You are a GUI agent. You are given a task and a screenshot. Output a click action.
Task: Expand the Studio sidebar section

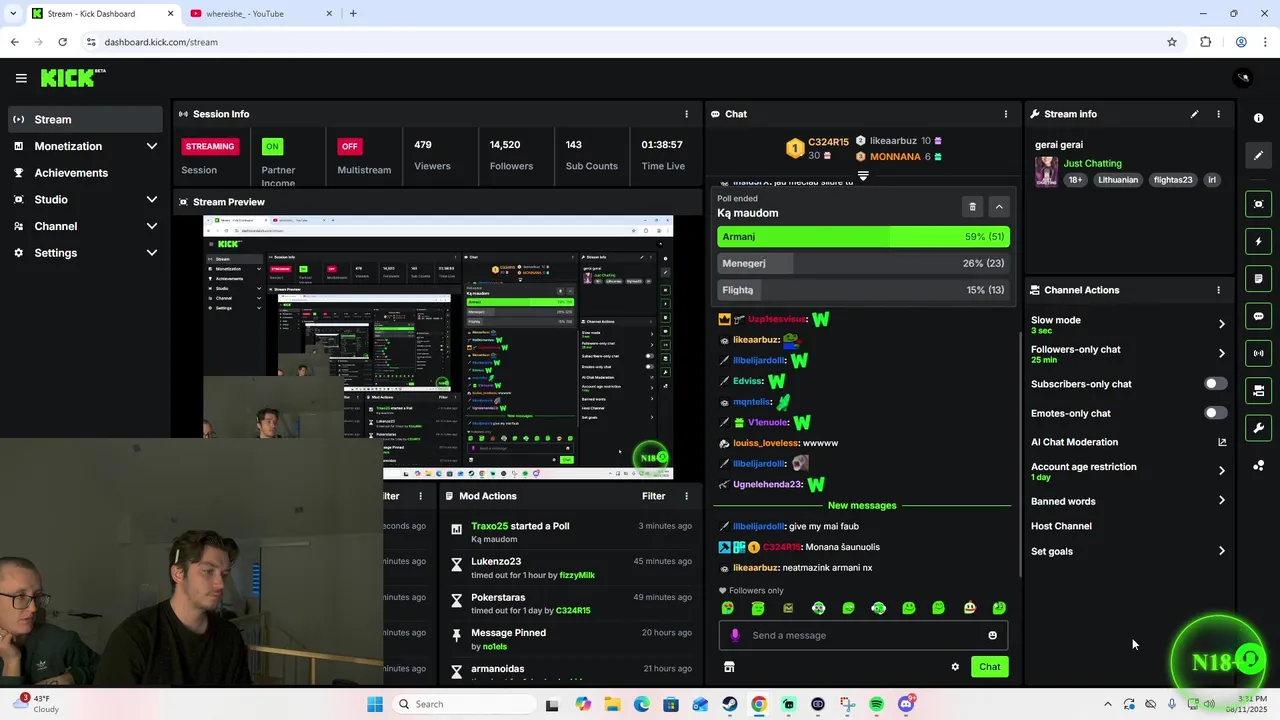[x=151, y=199]
